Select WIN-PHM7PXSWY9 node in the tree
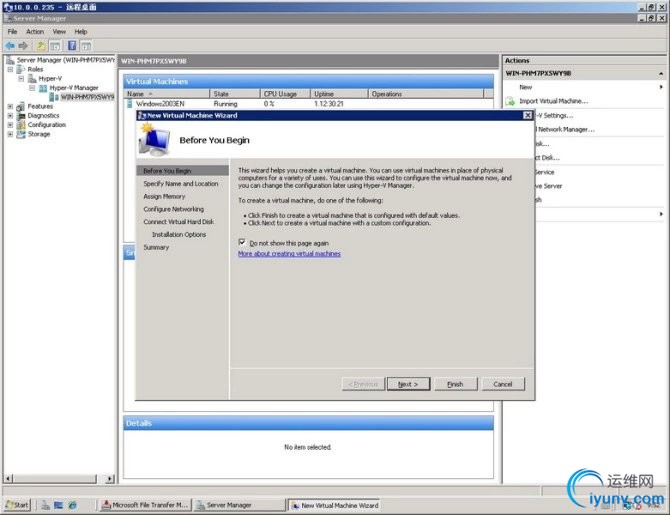 pyautogui.click(x=87, y=97)
